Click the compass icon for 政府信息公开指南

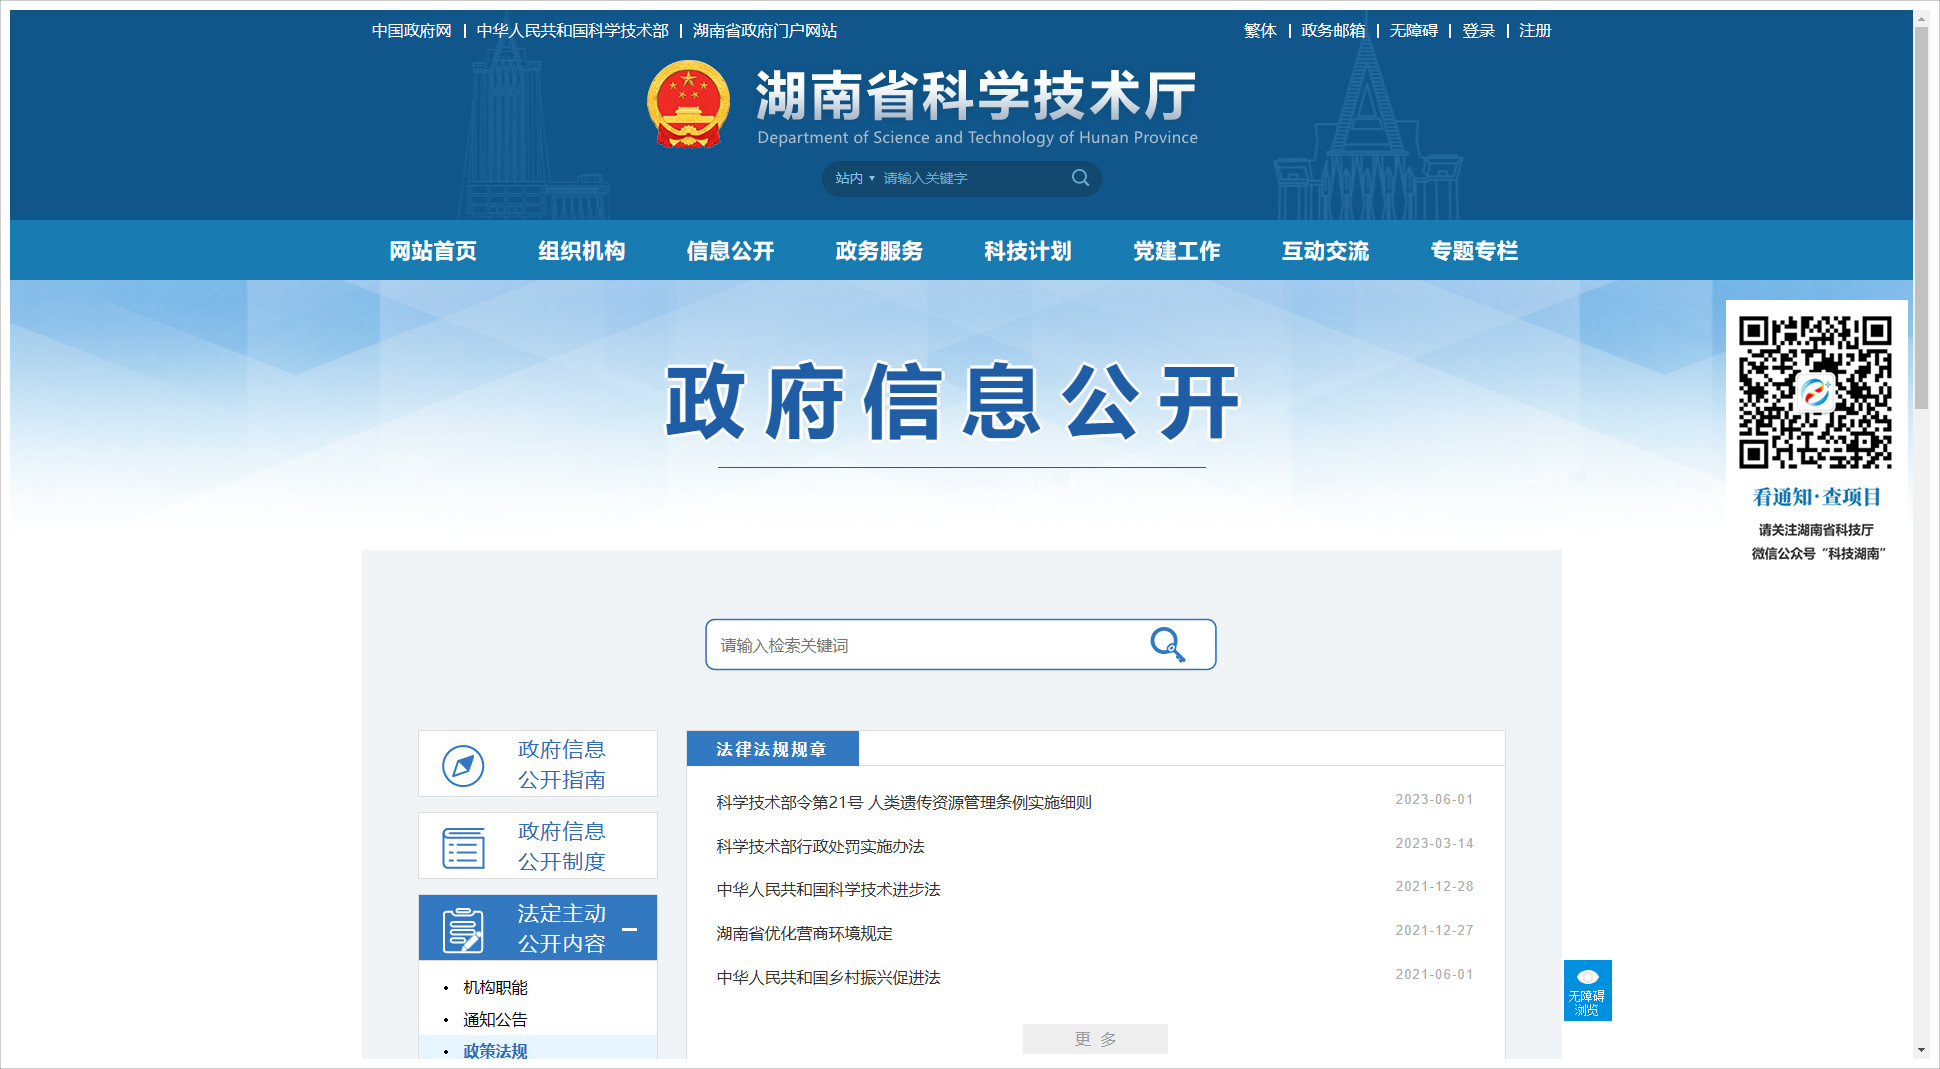463,766
